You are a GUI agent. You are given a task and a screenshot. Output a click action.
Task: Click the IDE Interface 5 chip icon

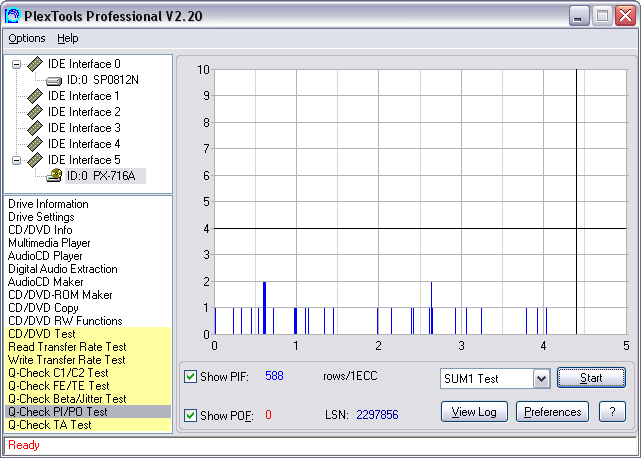click(x=35, y=159)
